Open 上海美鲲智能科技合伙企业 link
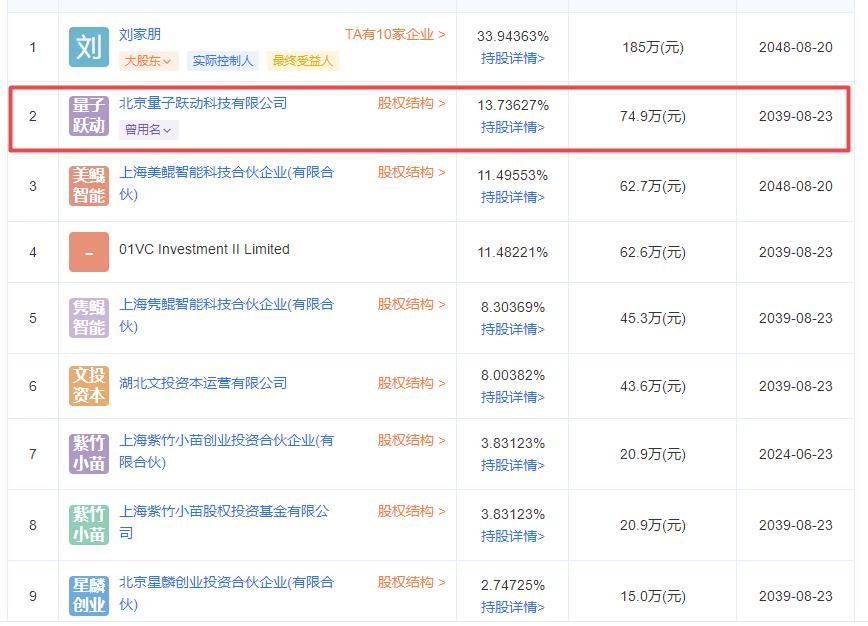Screen dimensions: 868x626 click(x=226, y=183)
